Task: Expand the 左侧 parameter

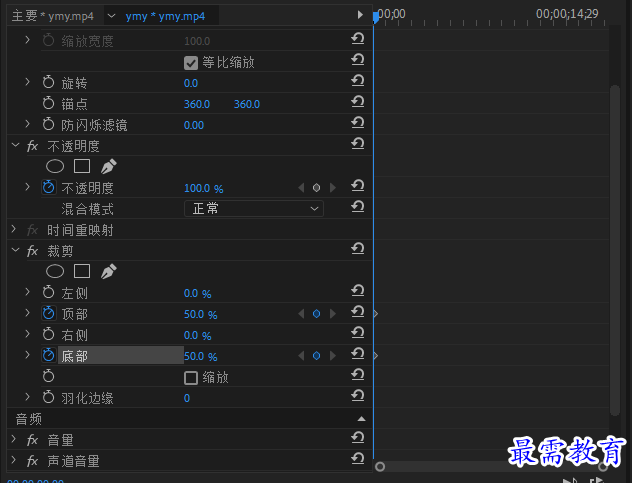Action: [x=27, y=292]
